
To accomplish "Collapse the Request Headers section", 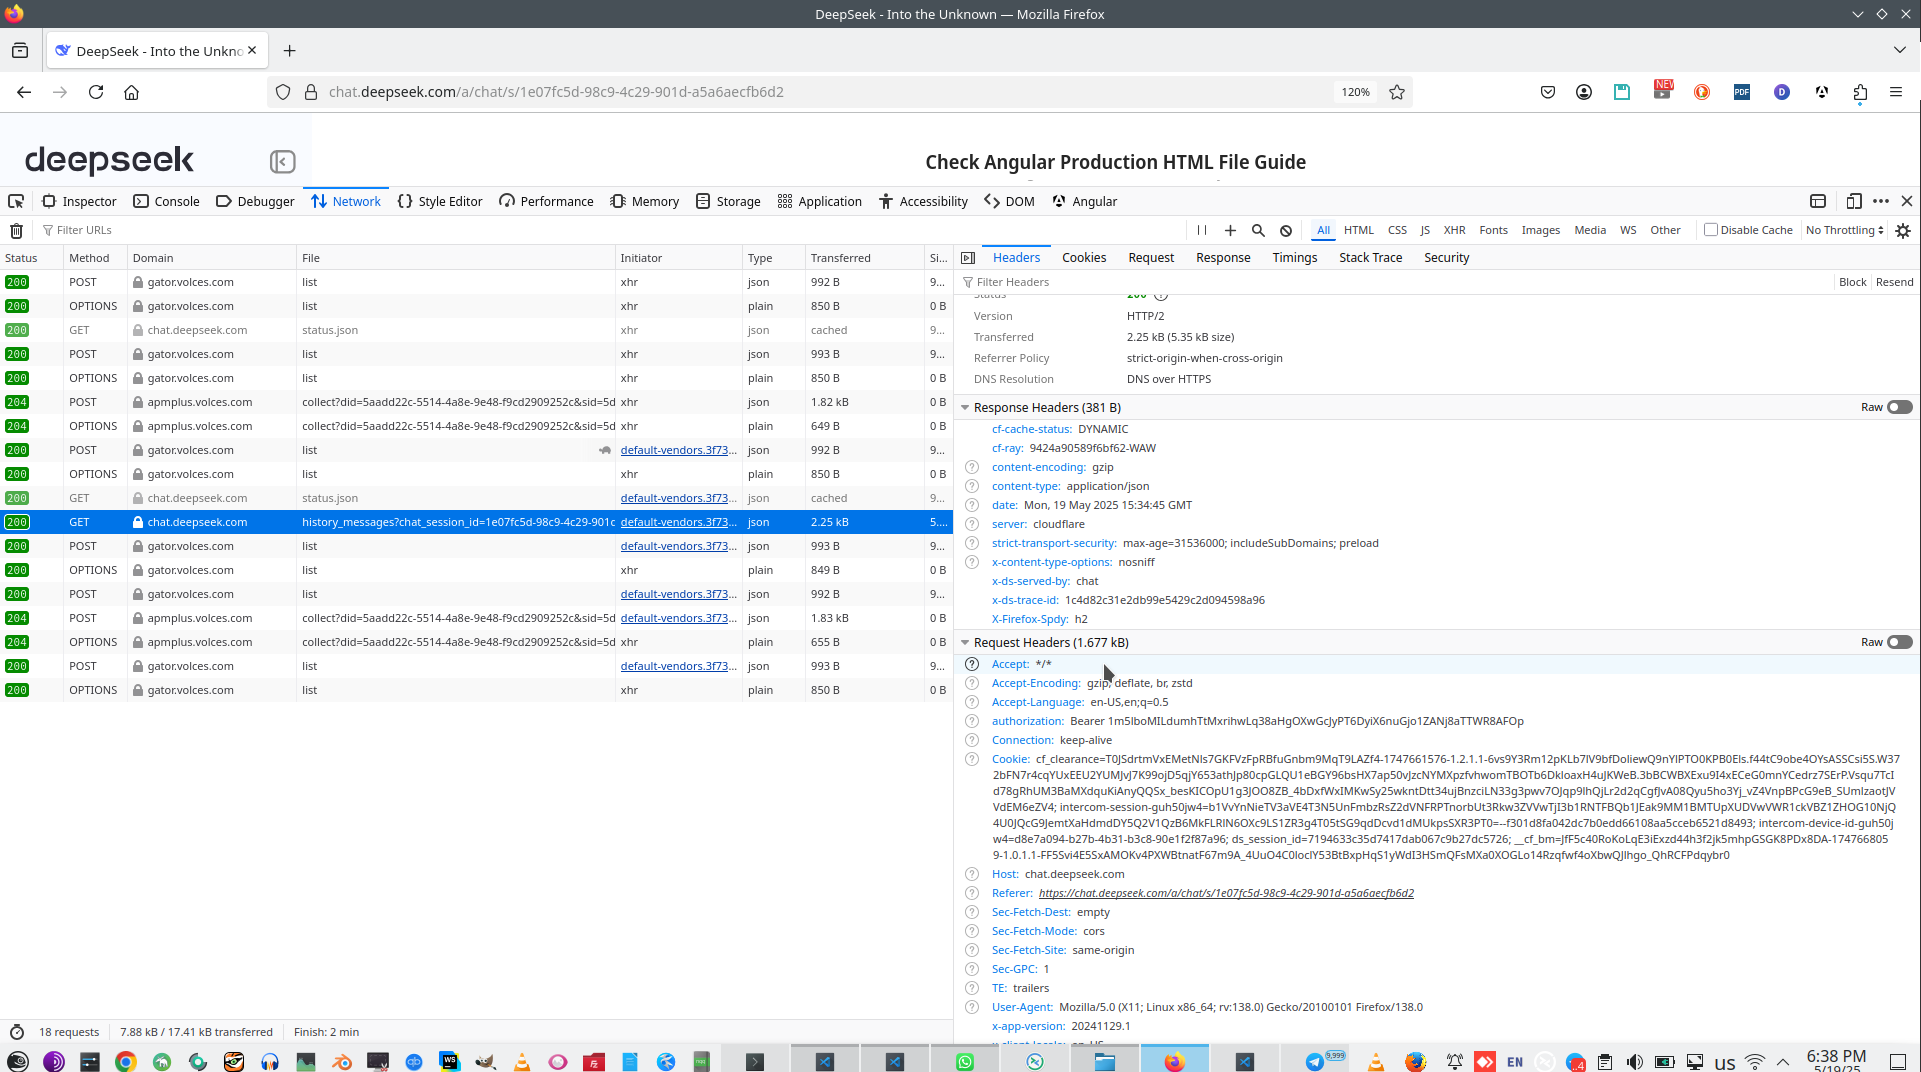I will [x=965, y=642].
